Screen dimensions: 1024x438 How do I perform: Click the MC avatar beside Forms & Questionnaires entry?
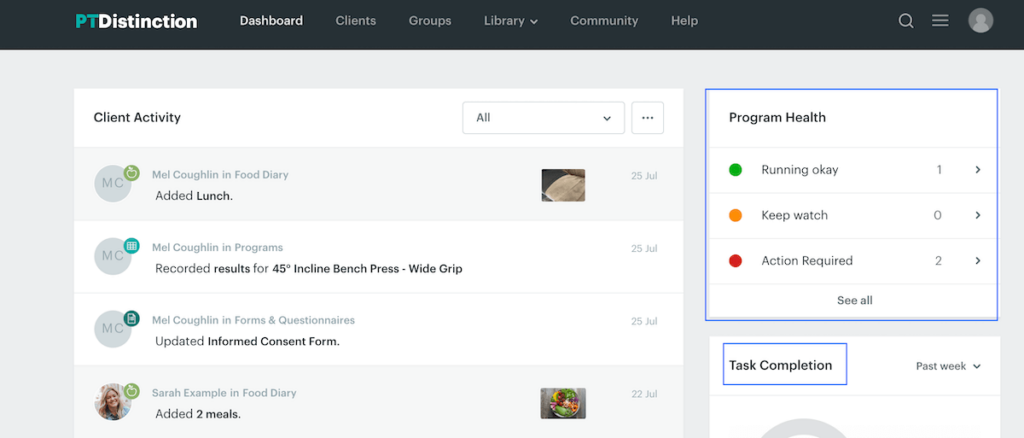[113, 329]
